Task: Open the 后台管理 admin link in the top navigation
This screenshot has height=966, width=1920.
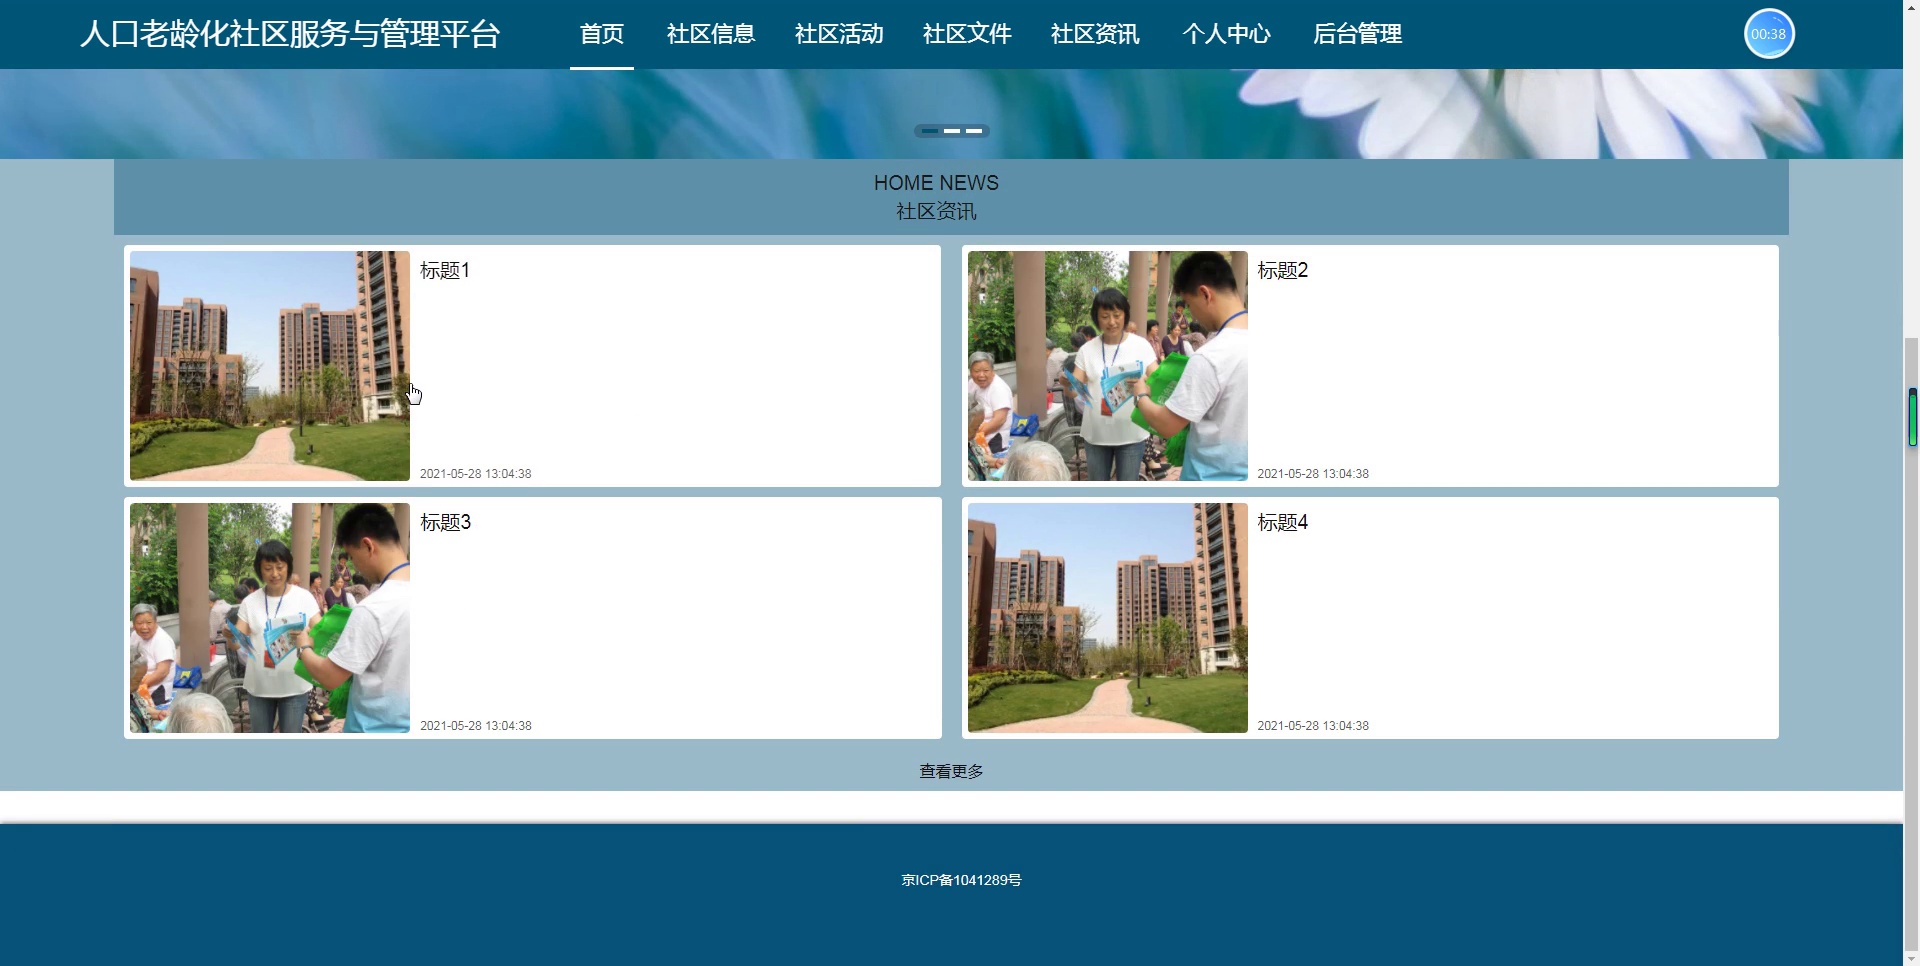Action: tap(1357, 34)
